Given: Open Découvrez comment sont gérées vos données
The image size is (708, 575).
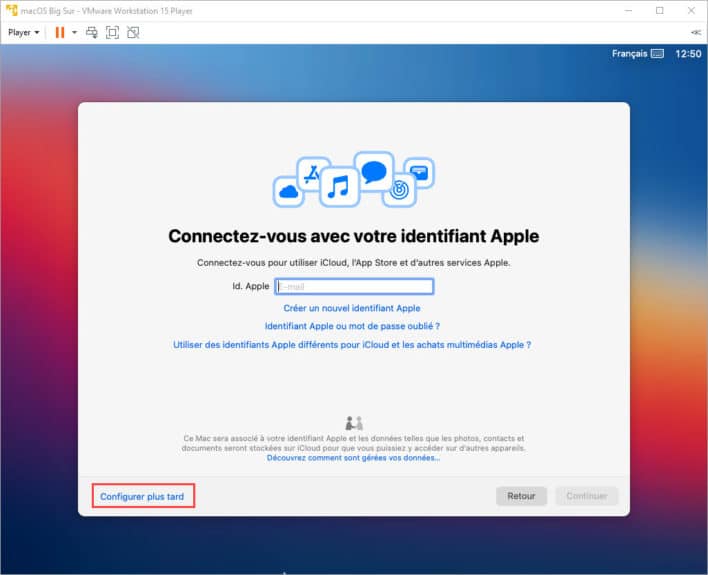Looking at the screenshot, I should tap(353, 458).
